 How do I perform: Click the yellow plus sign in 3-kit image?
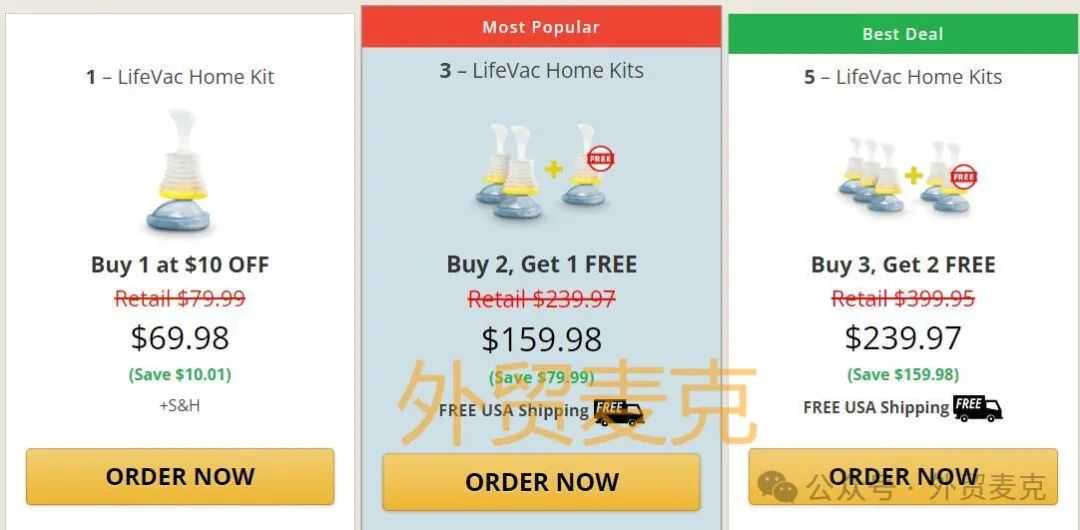tap(553, 169)
